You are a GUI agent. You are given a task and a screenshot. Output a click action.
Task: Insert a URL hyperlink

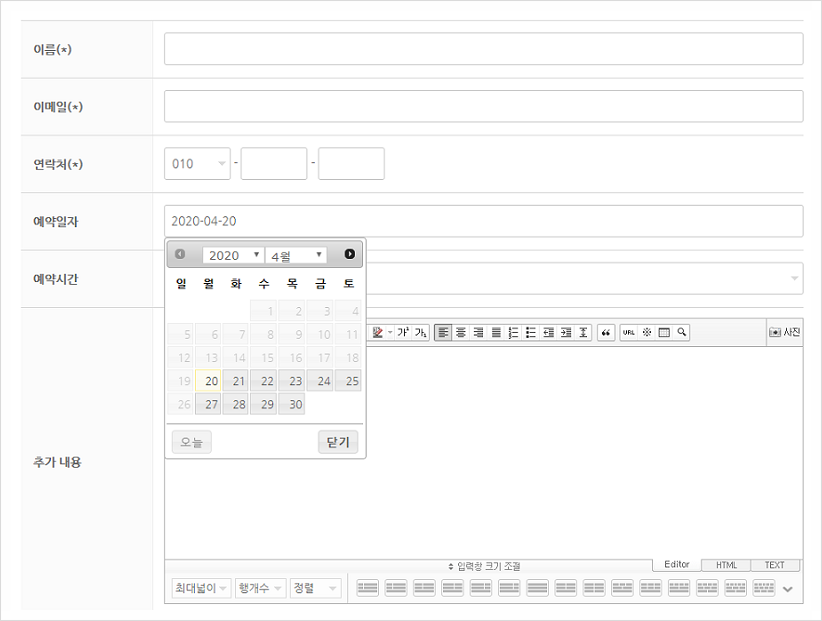pyautogui.click(x=629, y=332)
